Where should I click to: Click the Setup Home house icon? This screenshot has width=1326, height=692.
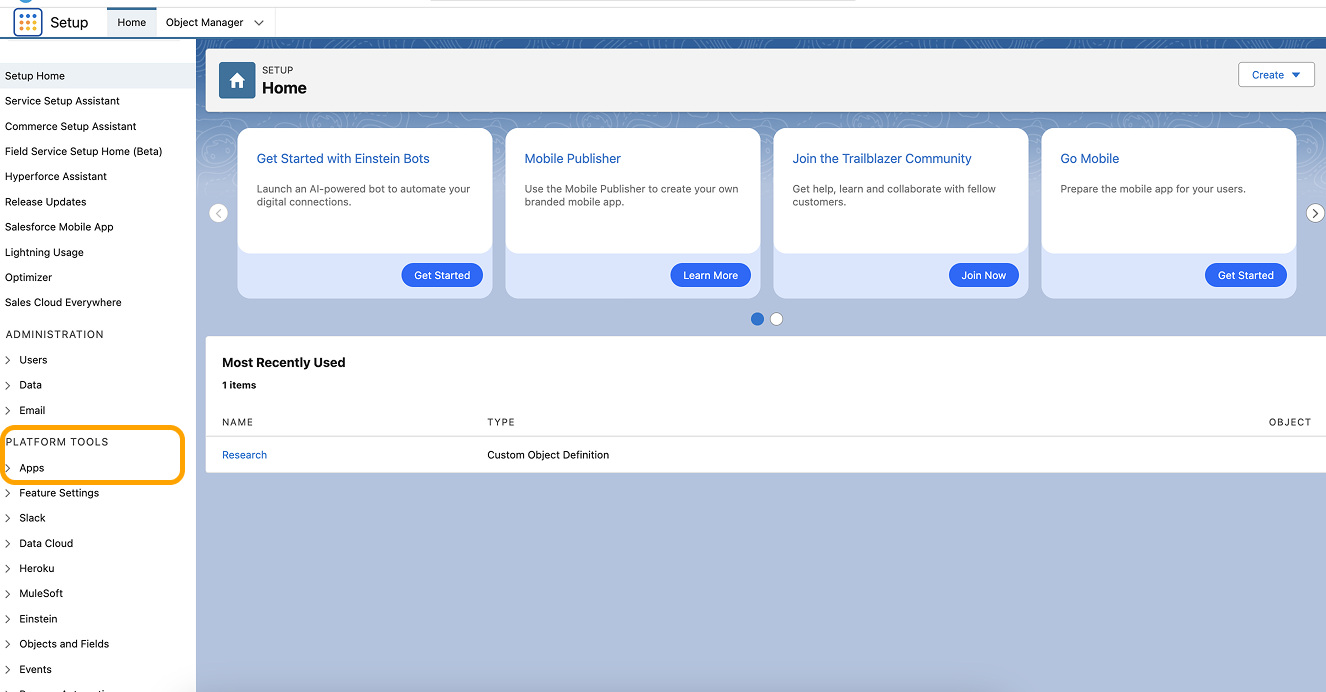[237, 81]
